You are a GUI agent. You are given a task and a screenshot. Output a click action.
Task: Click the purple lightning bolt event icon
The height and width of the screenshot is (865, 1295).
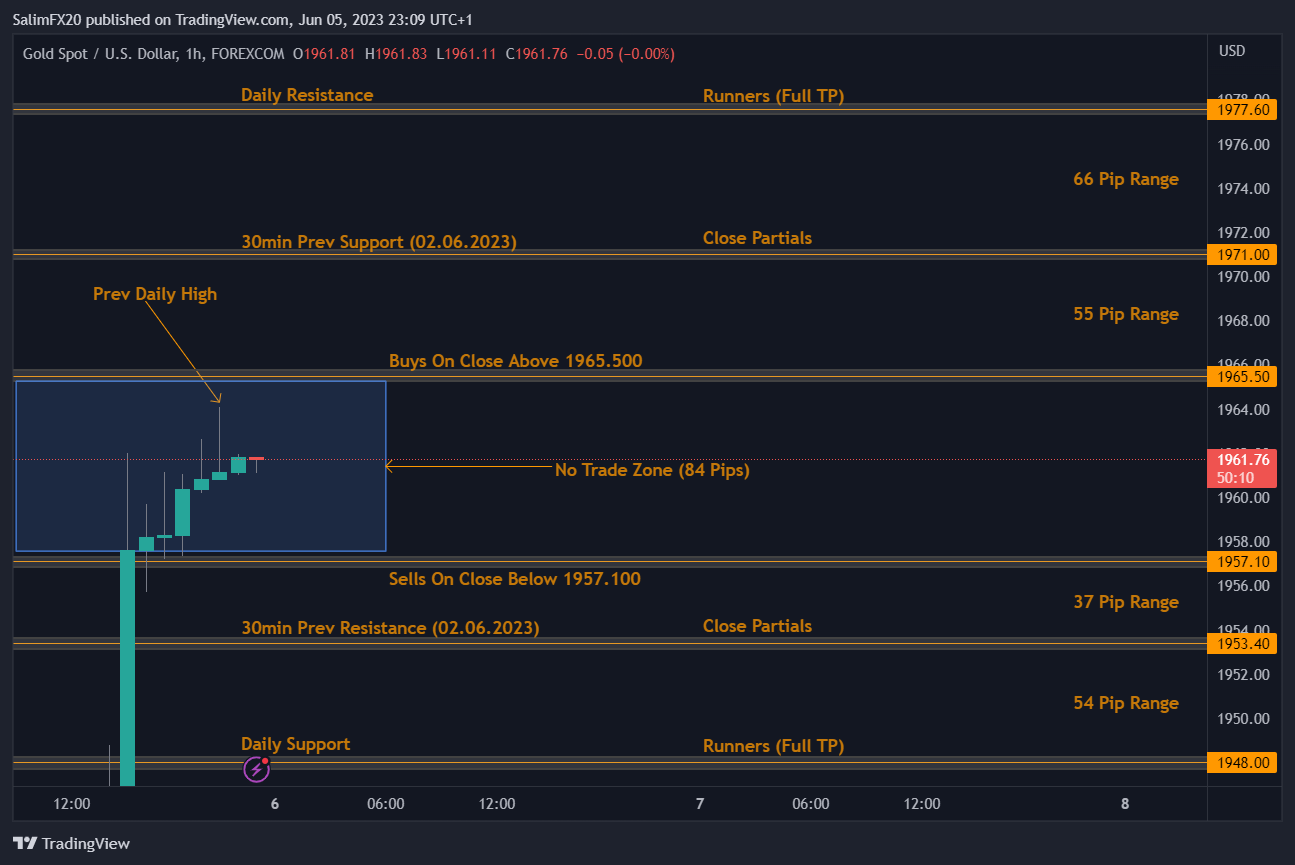(x=256, y=768)
